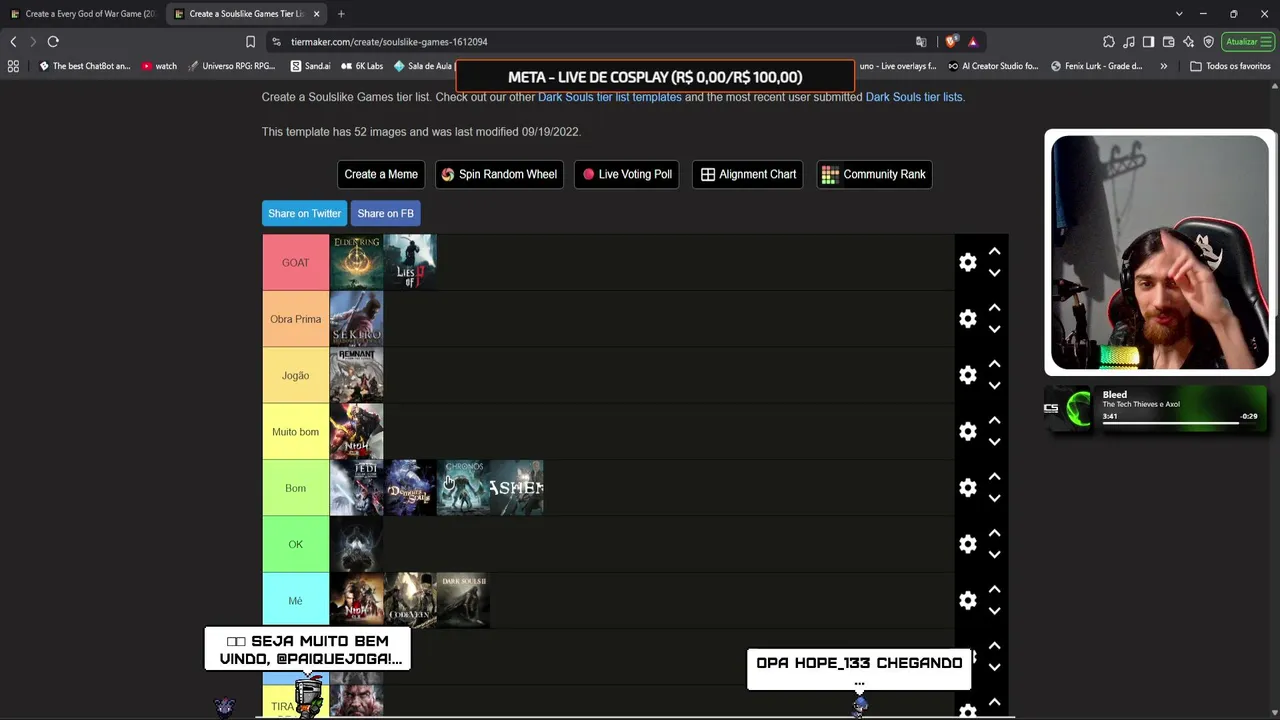Image resolution: width=1280 pixels, height=720 pixels.
Task: Move the Muito bom row down
Action: [x=994, y=442]
